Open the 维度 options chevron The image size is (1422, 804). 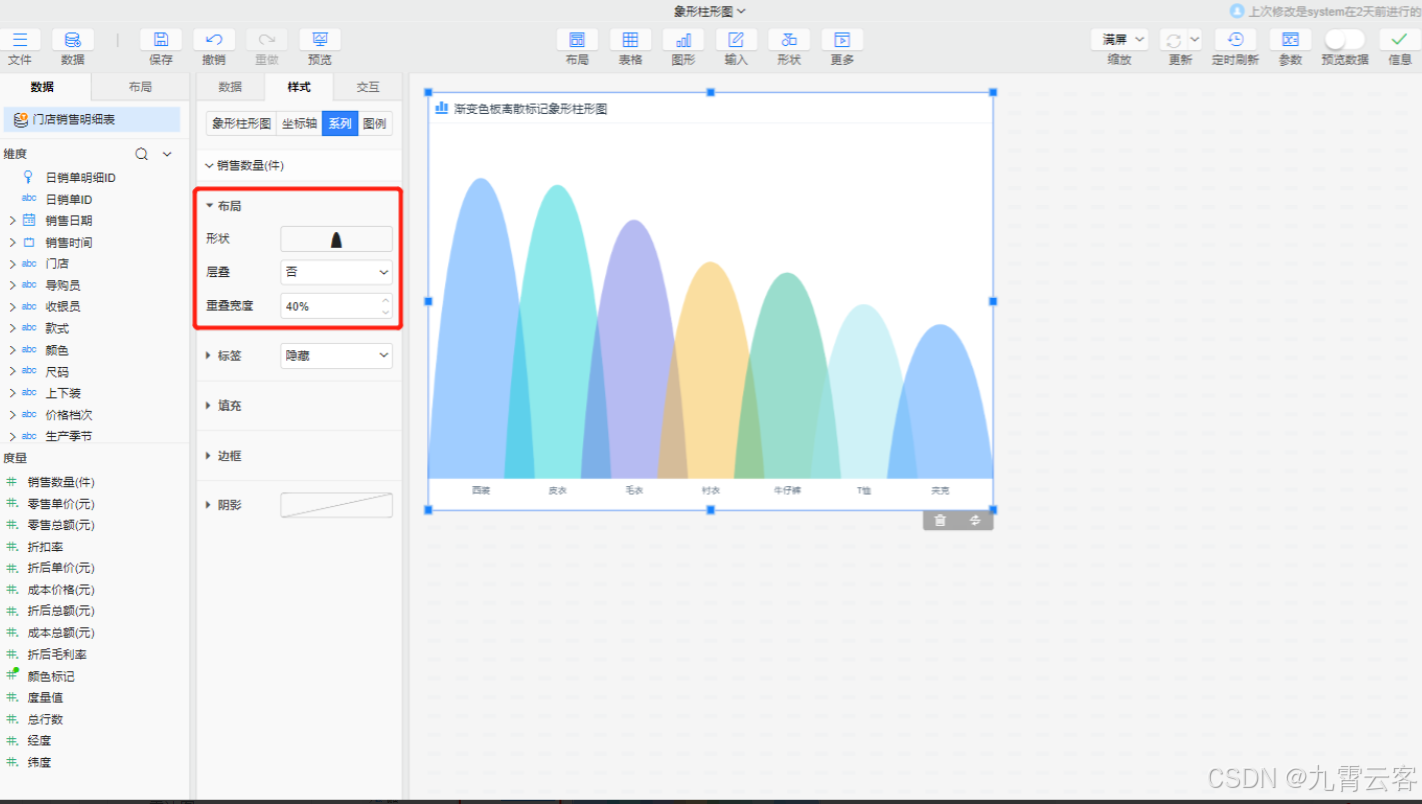click(167, 154)
